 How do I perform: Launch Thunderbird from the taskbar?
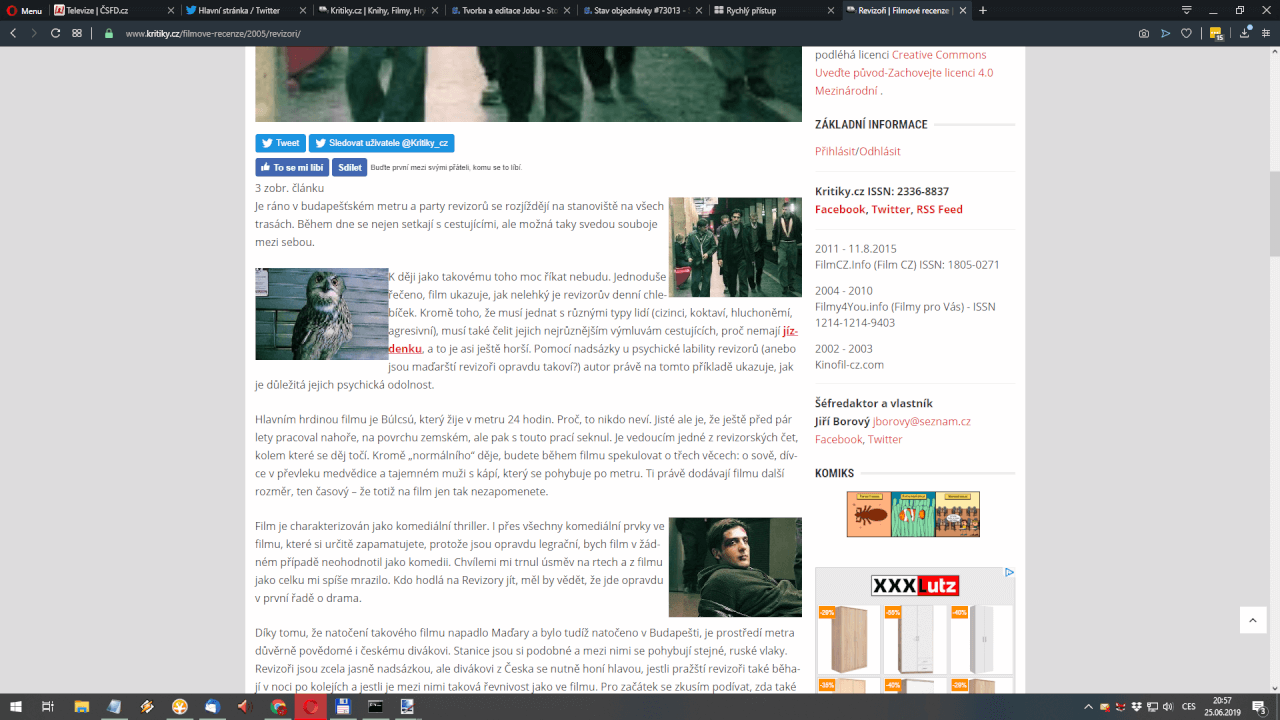coord(210,708)
